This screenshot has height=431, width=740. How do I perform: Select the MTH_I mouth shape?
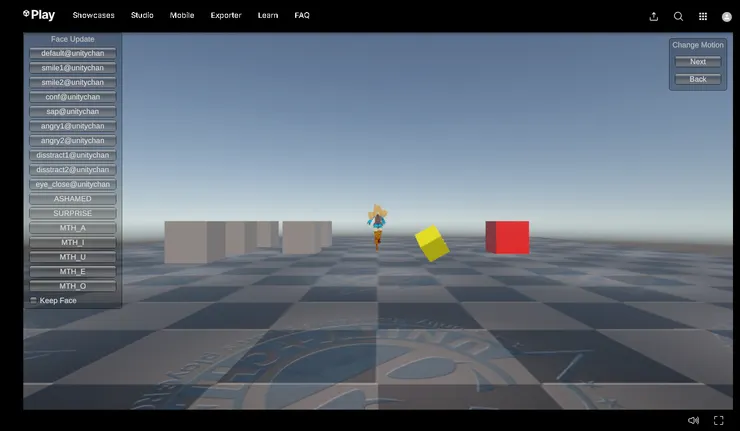click(x=73, y=243)
